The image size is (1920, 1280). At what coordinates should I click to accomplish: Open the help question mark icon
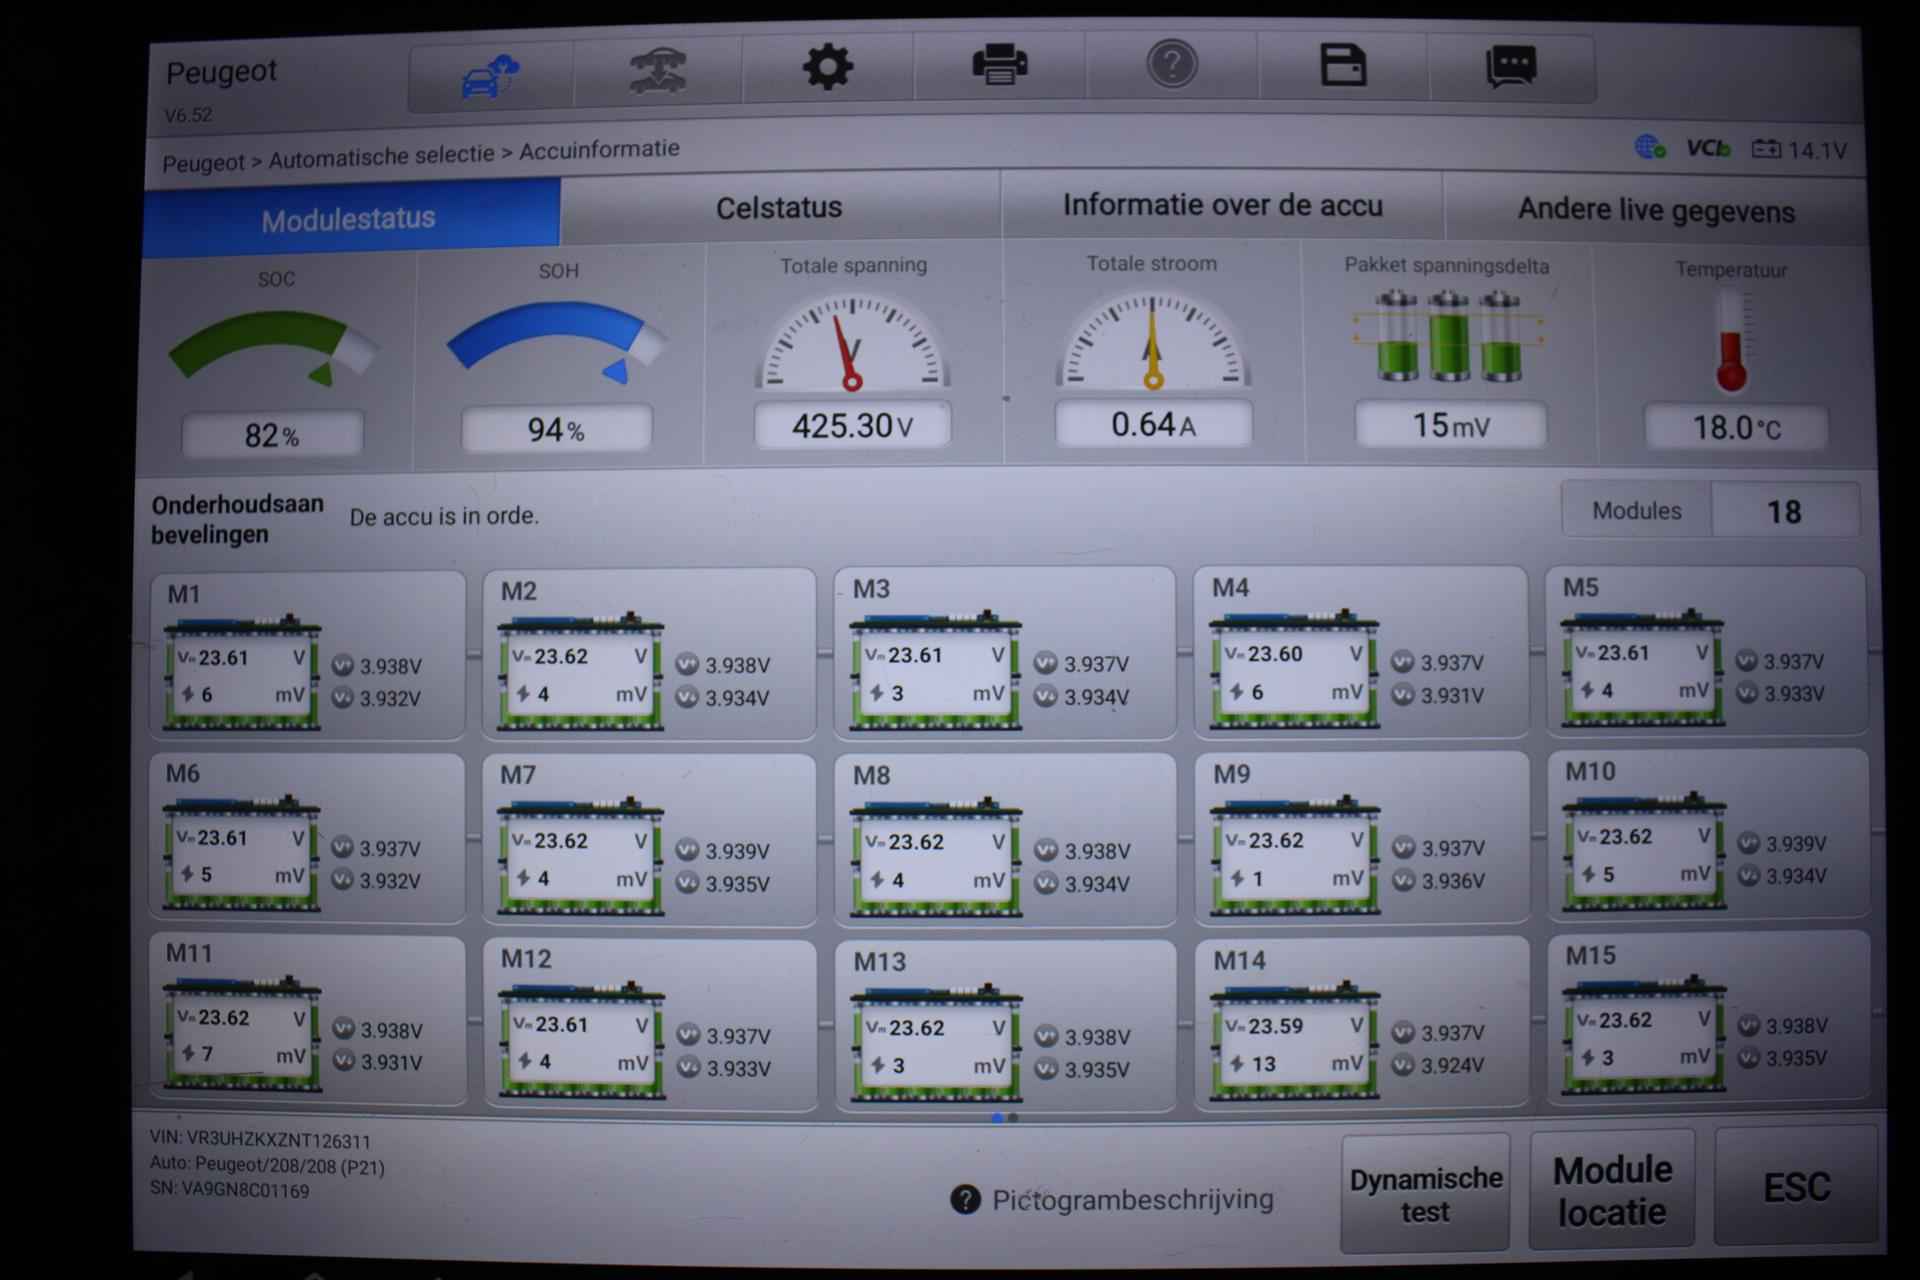coord(1171,65)
